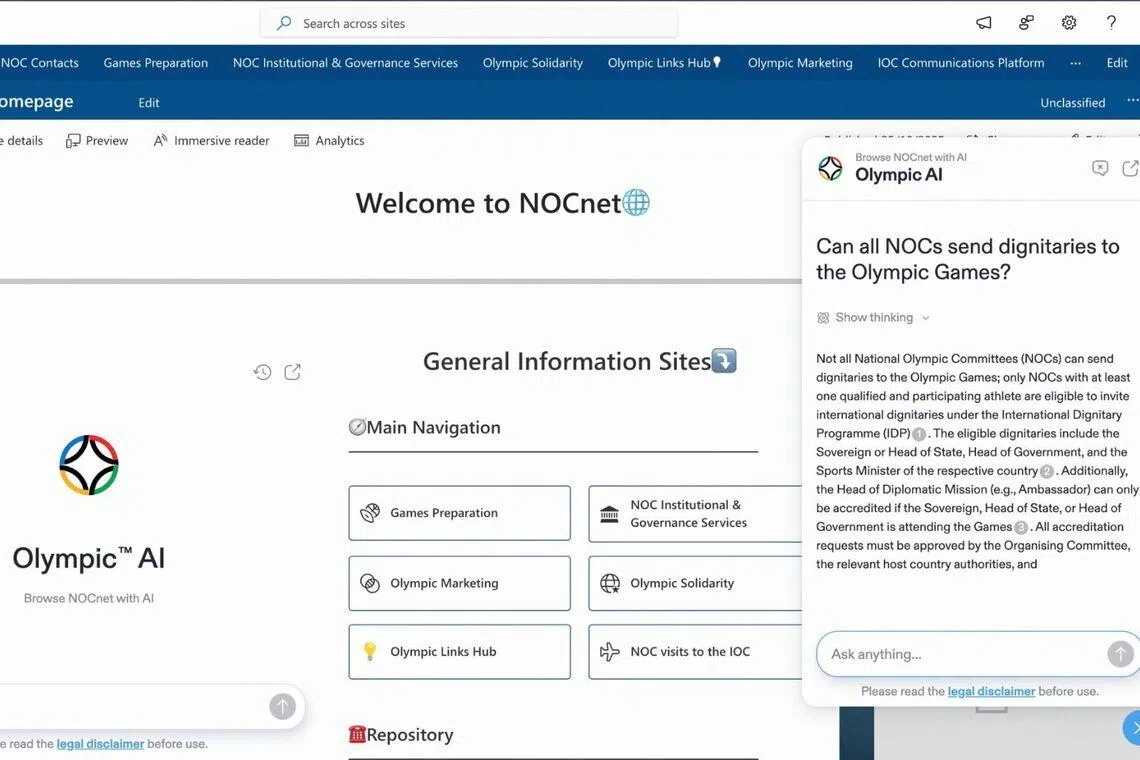The image size is (1140, 760).
Task: Click the Olympic AI rings logo
Action: coord(88,464)
